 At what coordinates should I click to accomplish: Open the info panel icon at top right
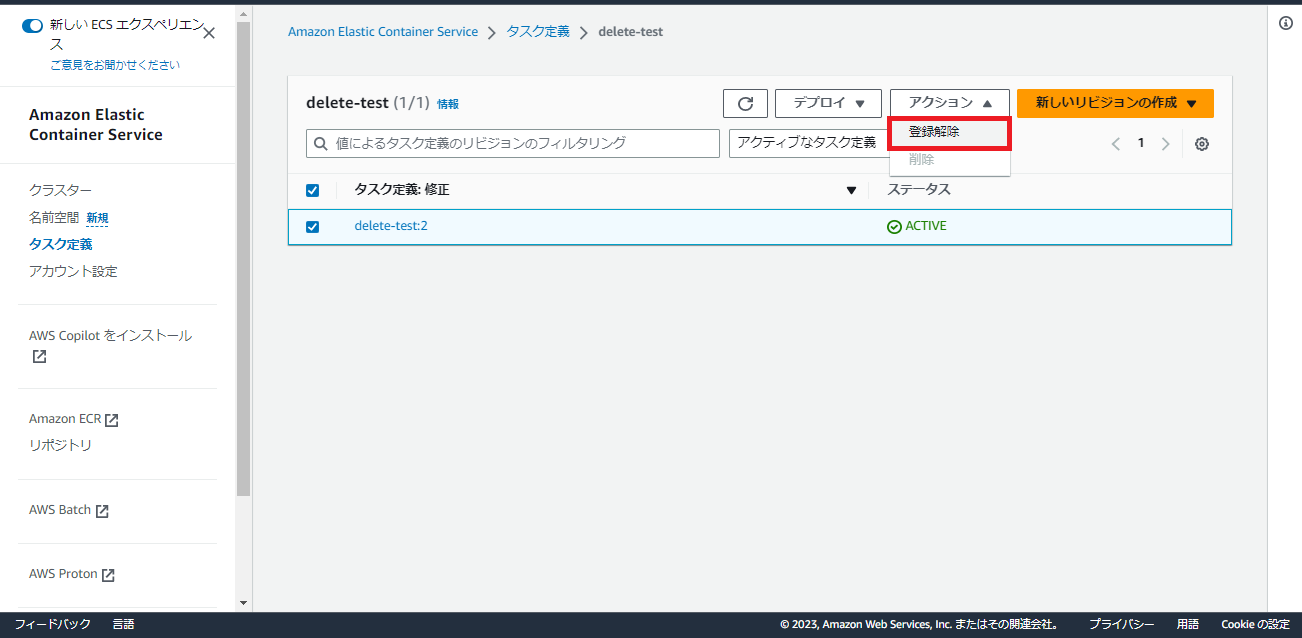pyautogui.click(x=1285, y=22)
